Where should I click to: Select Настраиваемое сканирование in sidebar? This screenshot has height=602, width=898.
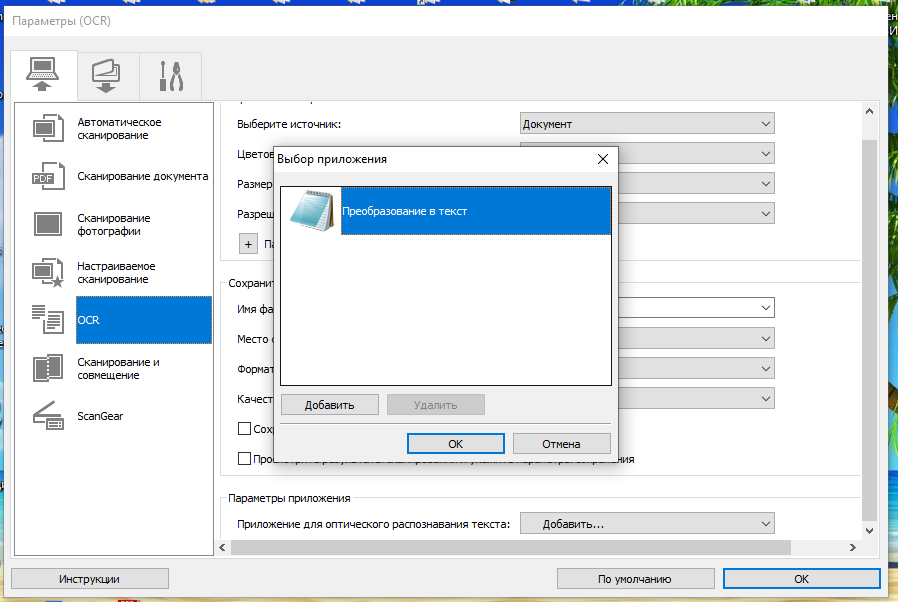point(116,273)
